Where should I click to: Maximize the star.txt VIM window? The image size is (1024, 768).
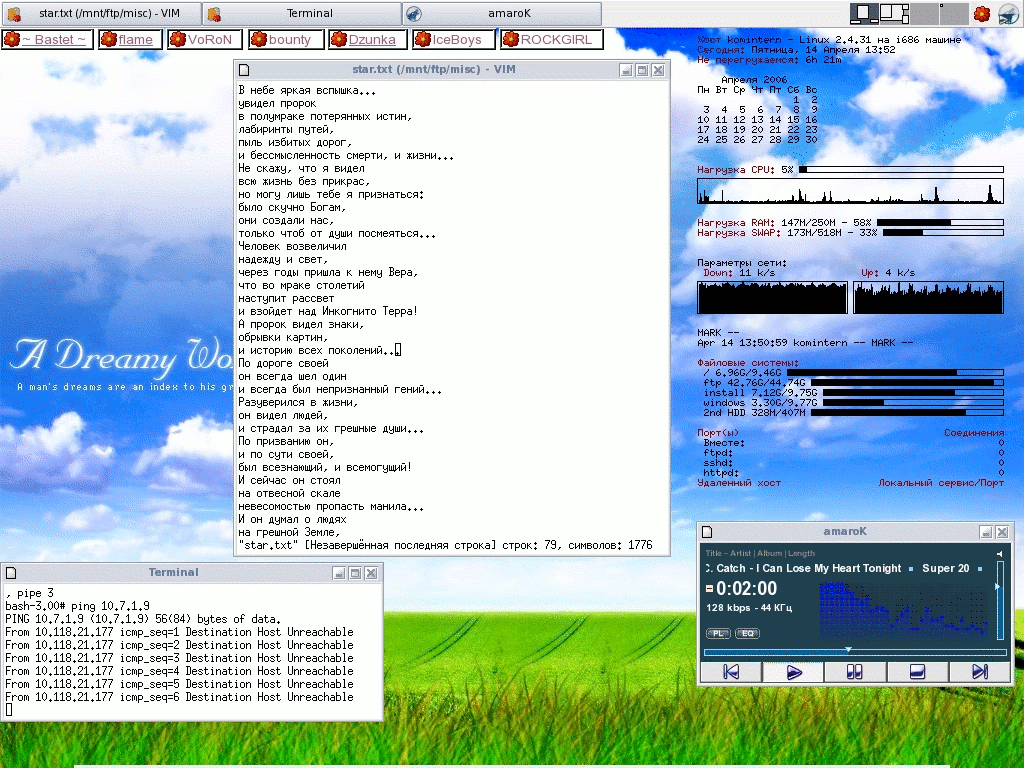click(642, 70)
